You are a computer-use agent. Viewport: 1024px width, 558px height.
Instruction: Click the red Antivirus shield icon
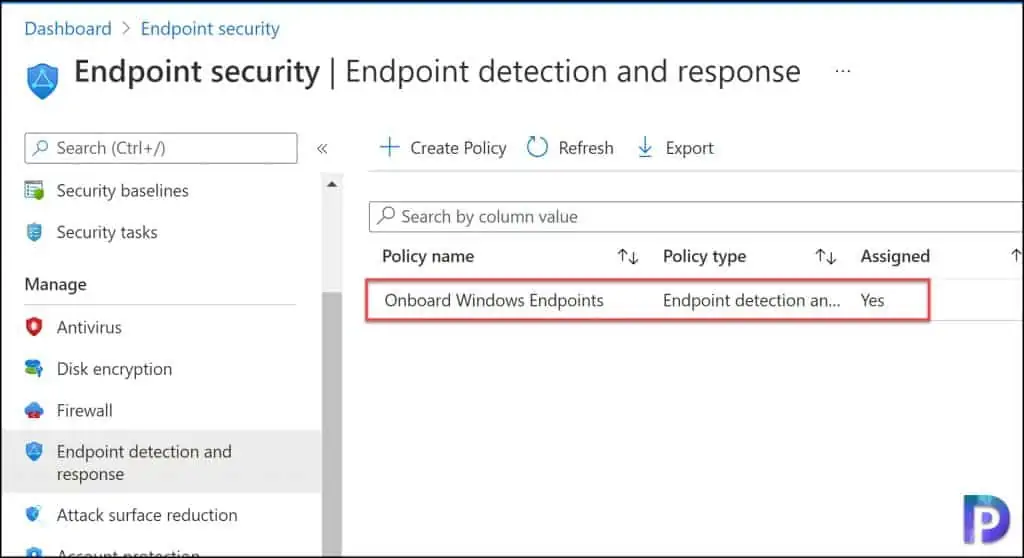(34, 327)
